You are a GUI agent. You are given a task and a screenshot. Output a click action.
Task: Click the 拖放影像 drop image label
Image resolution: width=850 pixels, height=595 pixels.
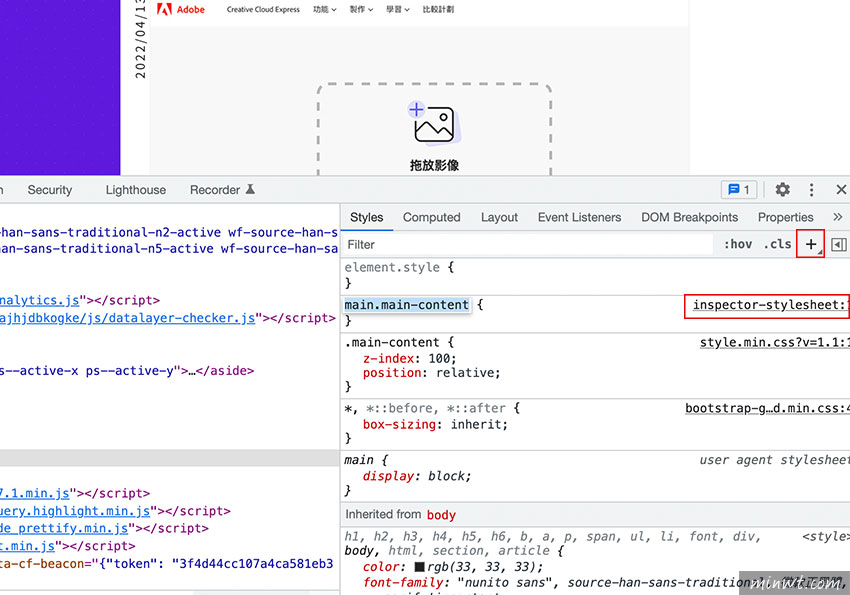click(x=434, y=165)
